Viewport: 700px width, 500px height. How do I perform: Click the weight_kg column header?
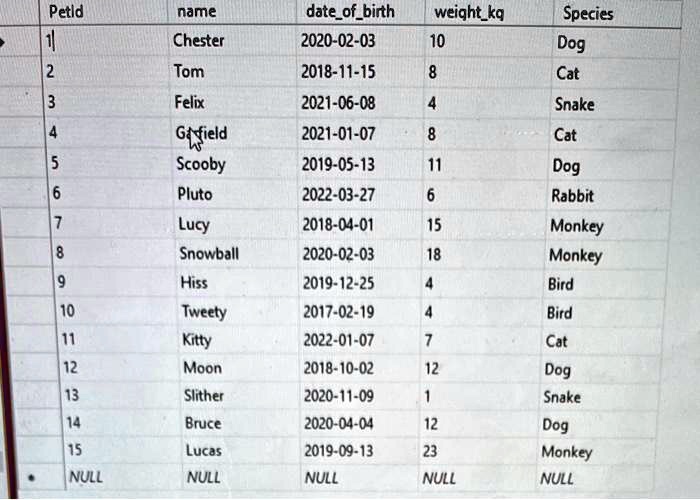469,12
